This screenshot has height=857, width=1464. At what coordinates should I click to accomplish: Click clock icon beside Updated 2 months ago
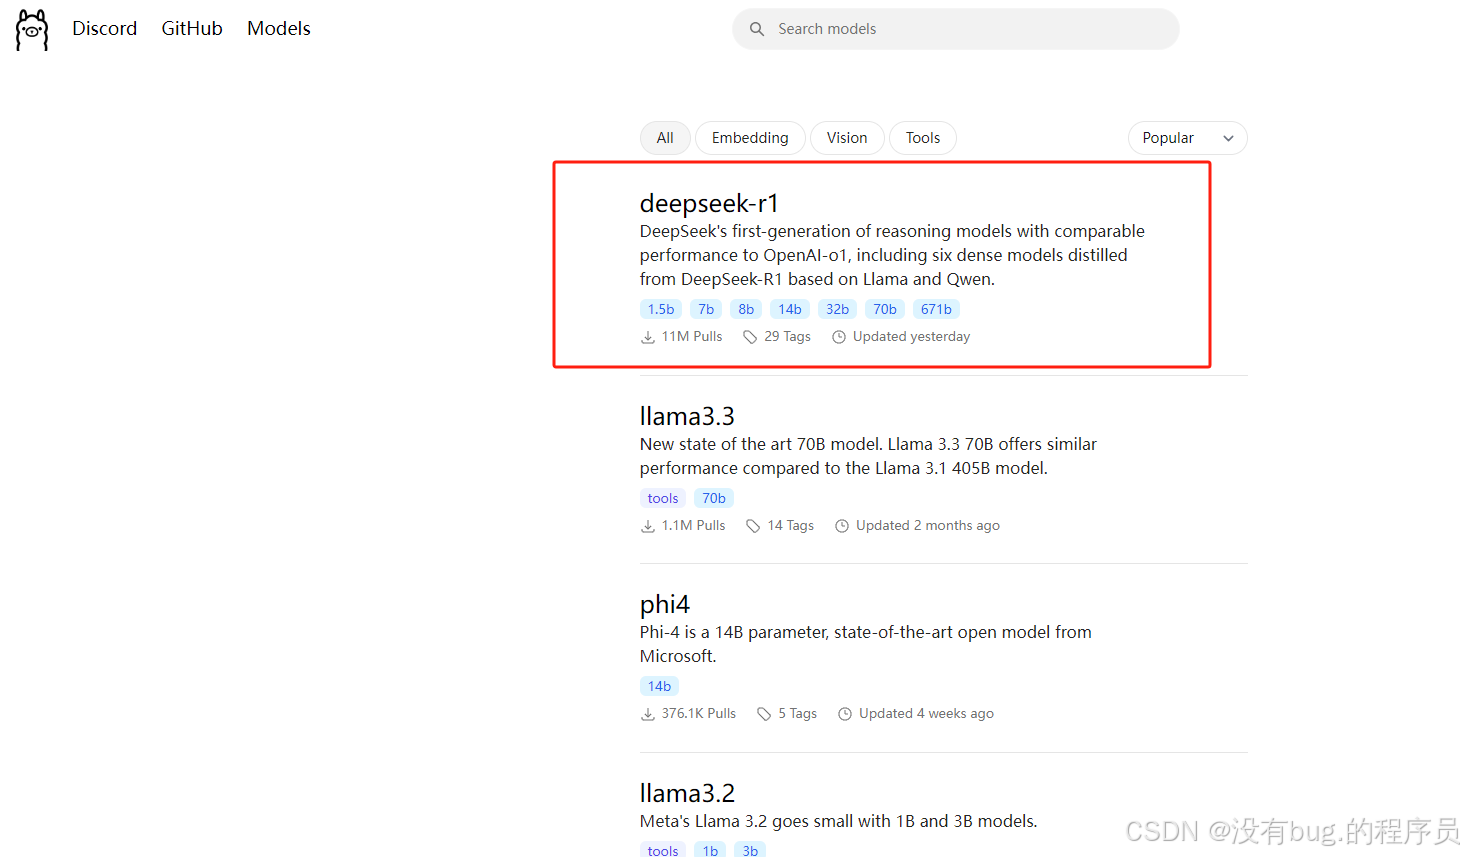pyautogui.click(x=842, y=526)
